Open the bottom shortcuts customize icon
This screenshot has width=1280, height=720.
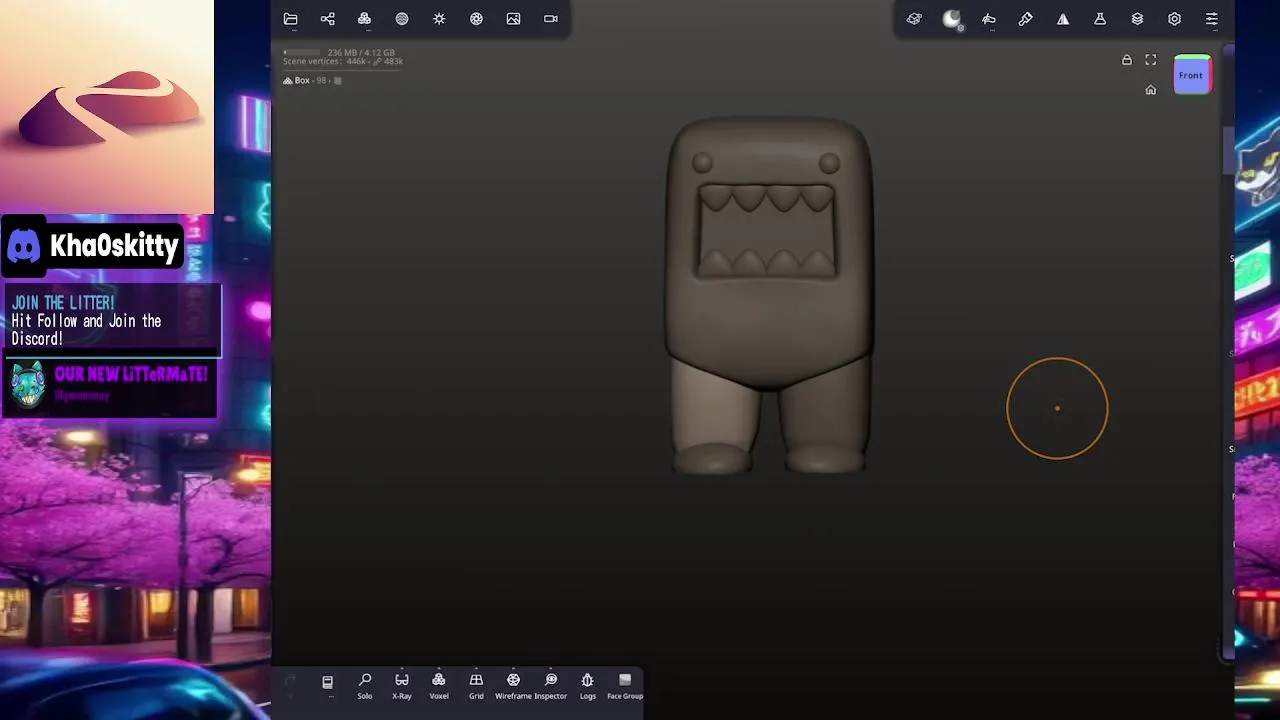coord(327,682)
